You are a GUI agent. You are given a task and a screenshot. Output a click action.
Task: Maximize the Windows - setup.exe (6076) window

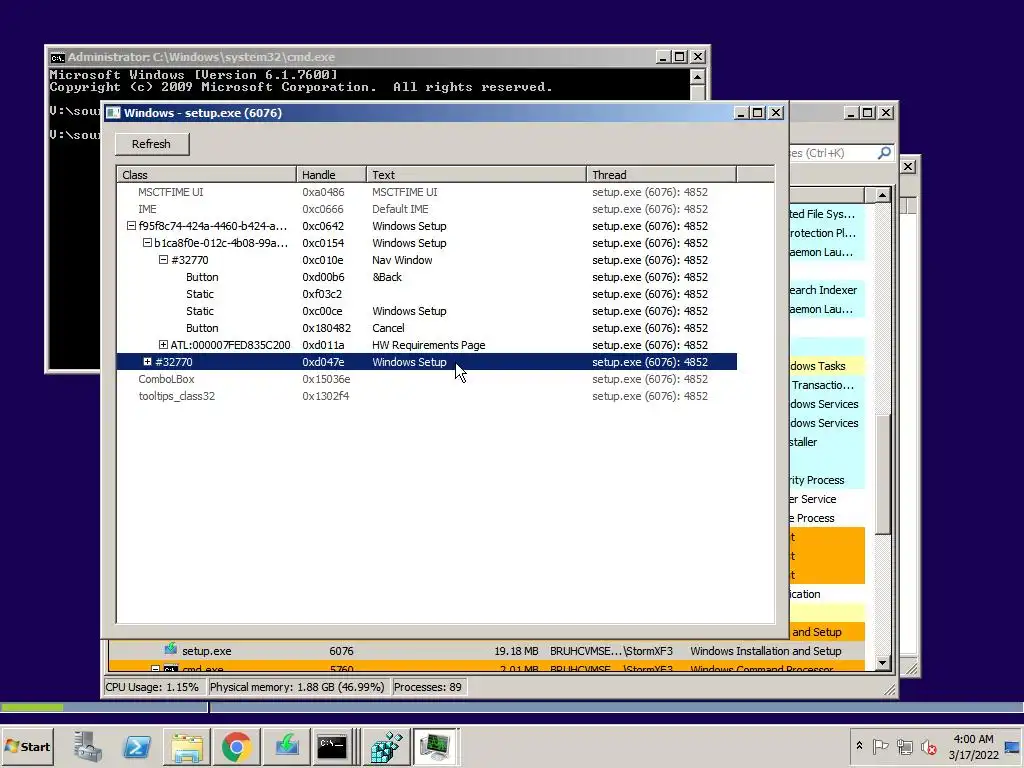coord(758,113)
